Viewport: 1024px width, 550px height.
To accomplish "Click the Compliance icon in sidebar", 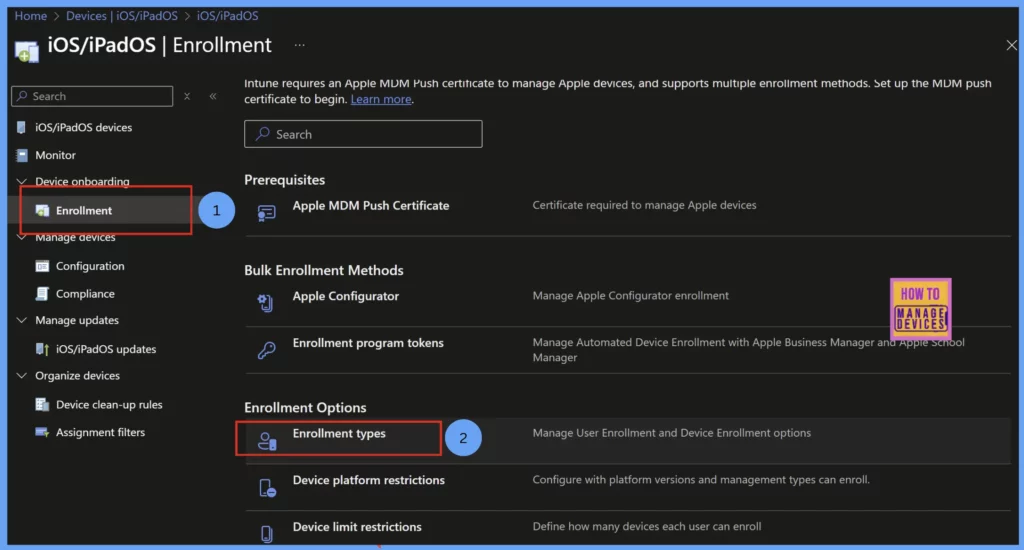I will [x=42, y=294].
